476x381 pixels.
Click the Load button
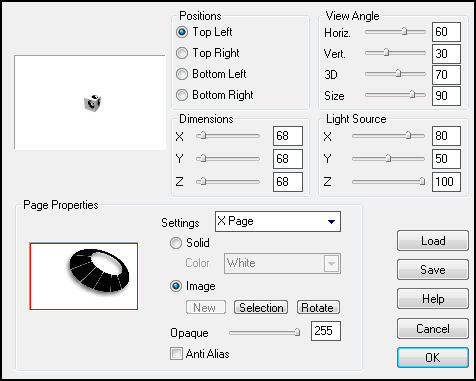(433, 241)
